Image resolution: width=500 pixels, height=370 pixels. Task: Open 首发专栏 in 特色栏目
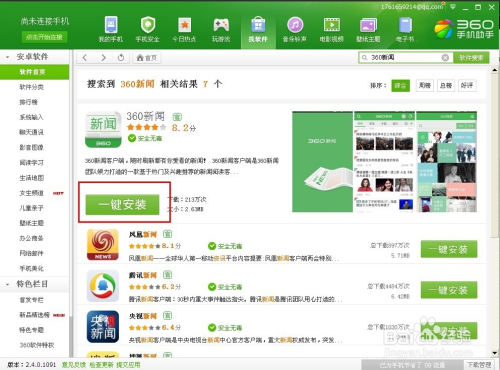coord(32,300)
